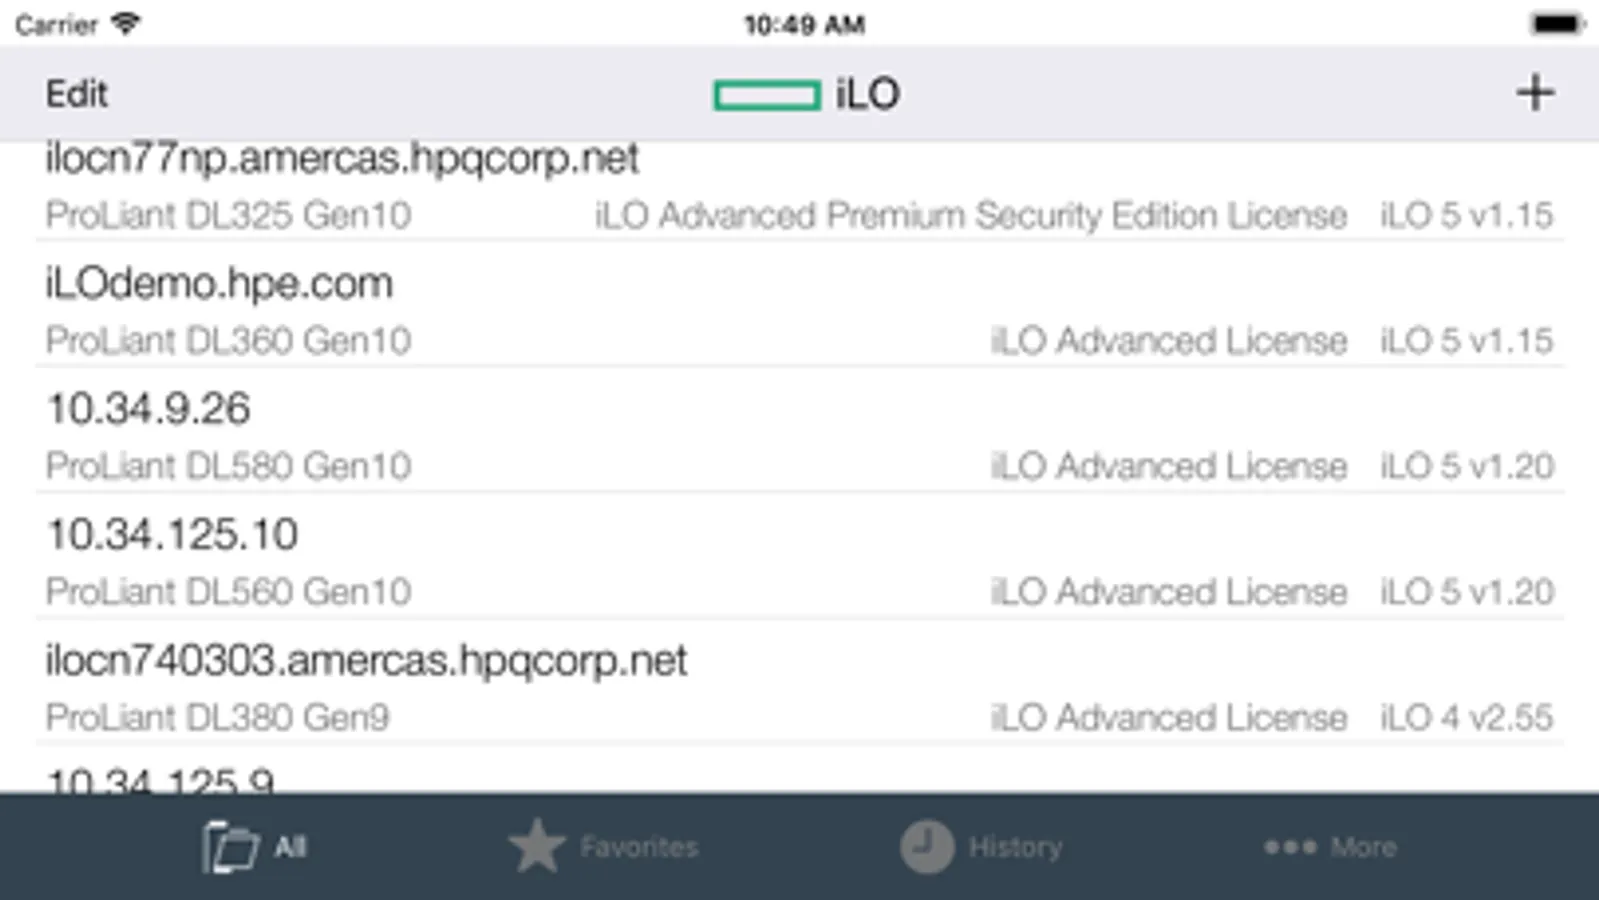The width and height of the screenshot is (1599, 900).
Task: Open the History clock icon
Action: pos(926,847)
